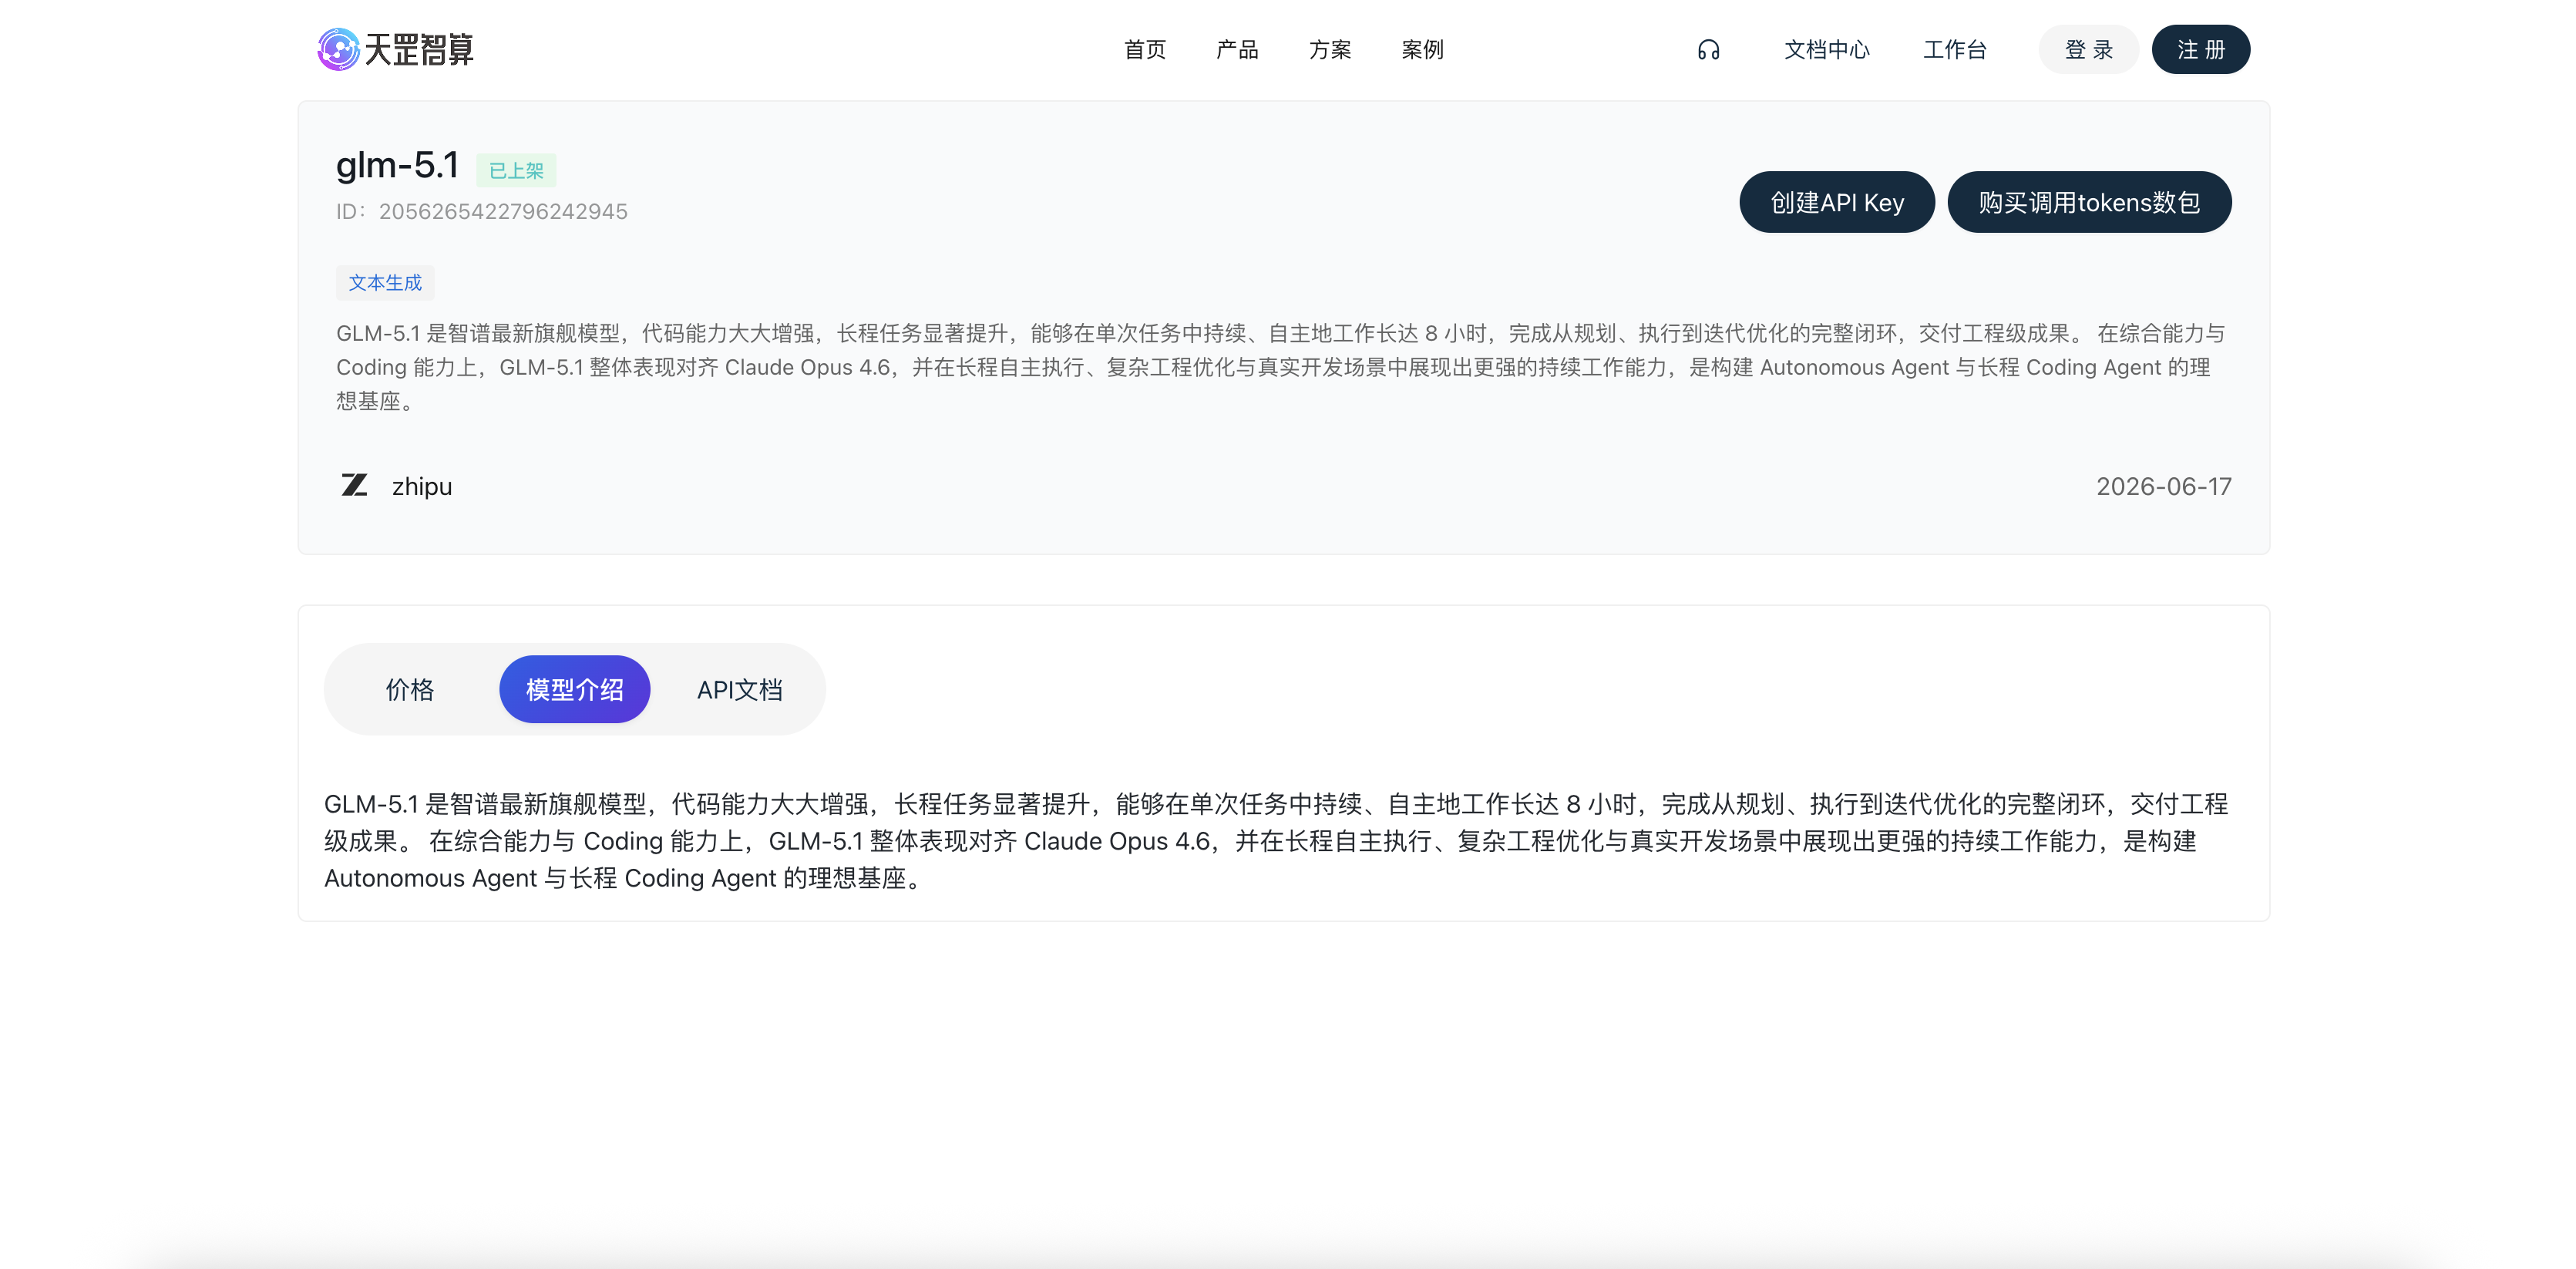
Task: Go to 首页 in navigation
Action: (1145, 50)
